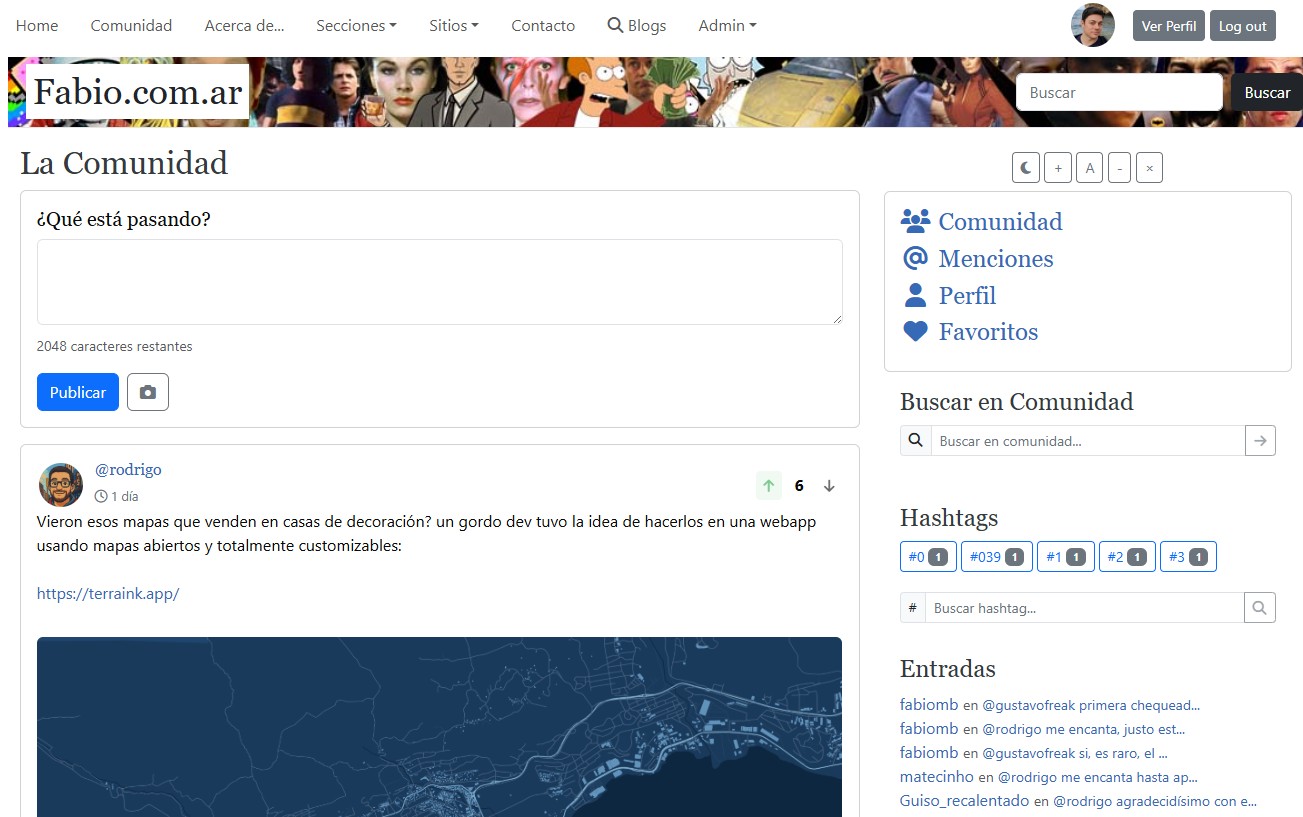Click the × accessibility reset button
This screenshot has width=1303, height=817.
coord(1150,169)
